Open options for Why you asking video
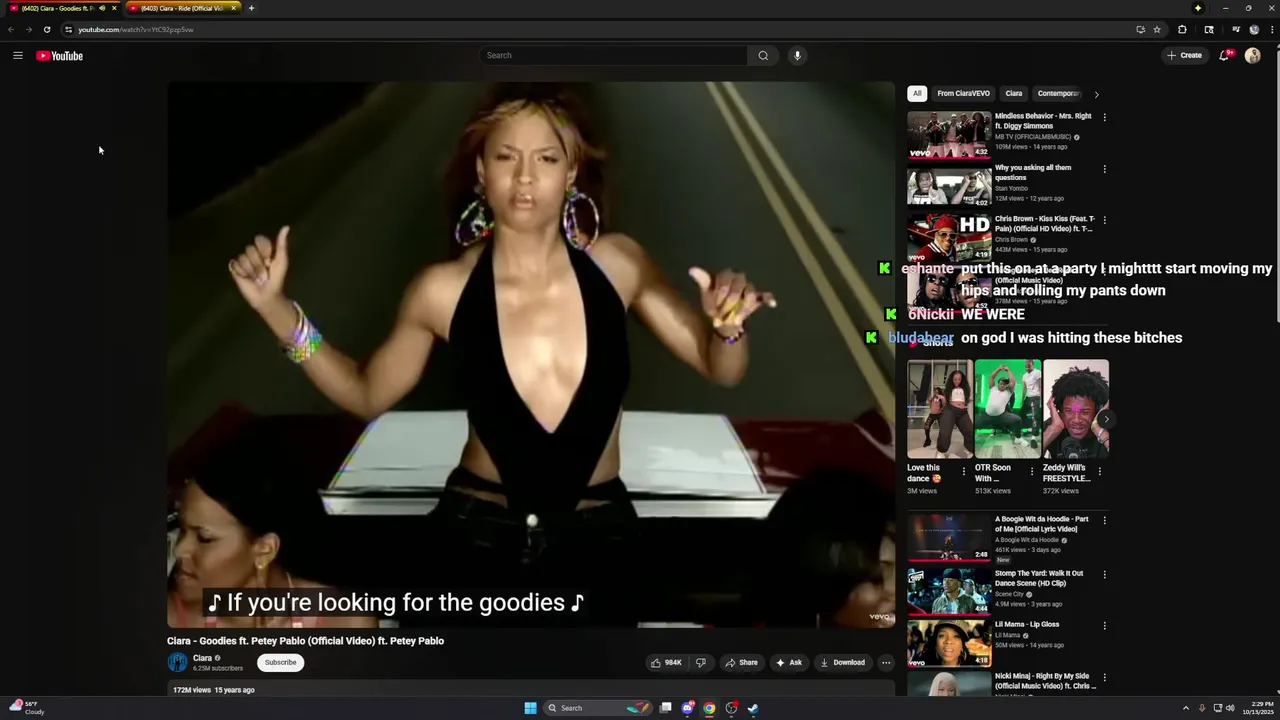 point(1104,169)
